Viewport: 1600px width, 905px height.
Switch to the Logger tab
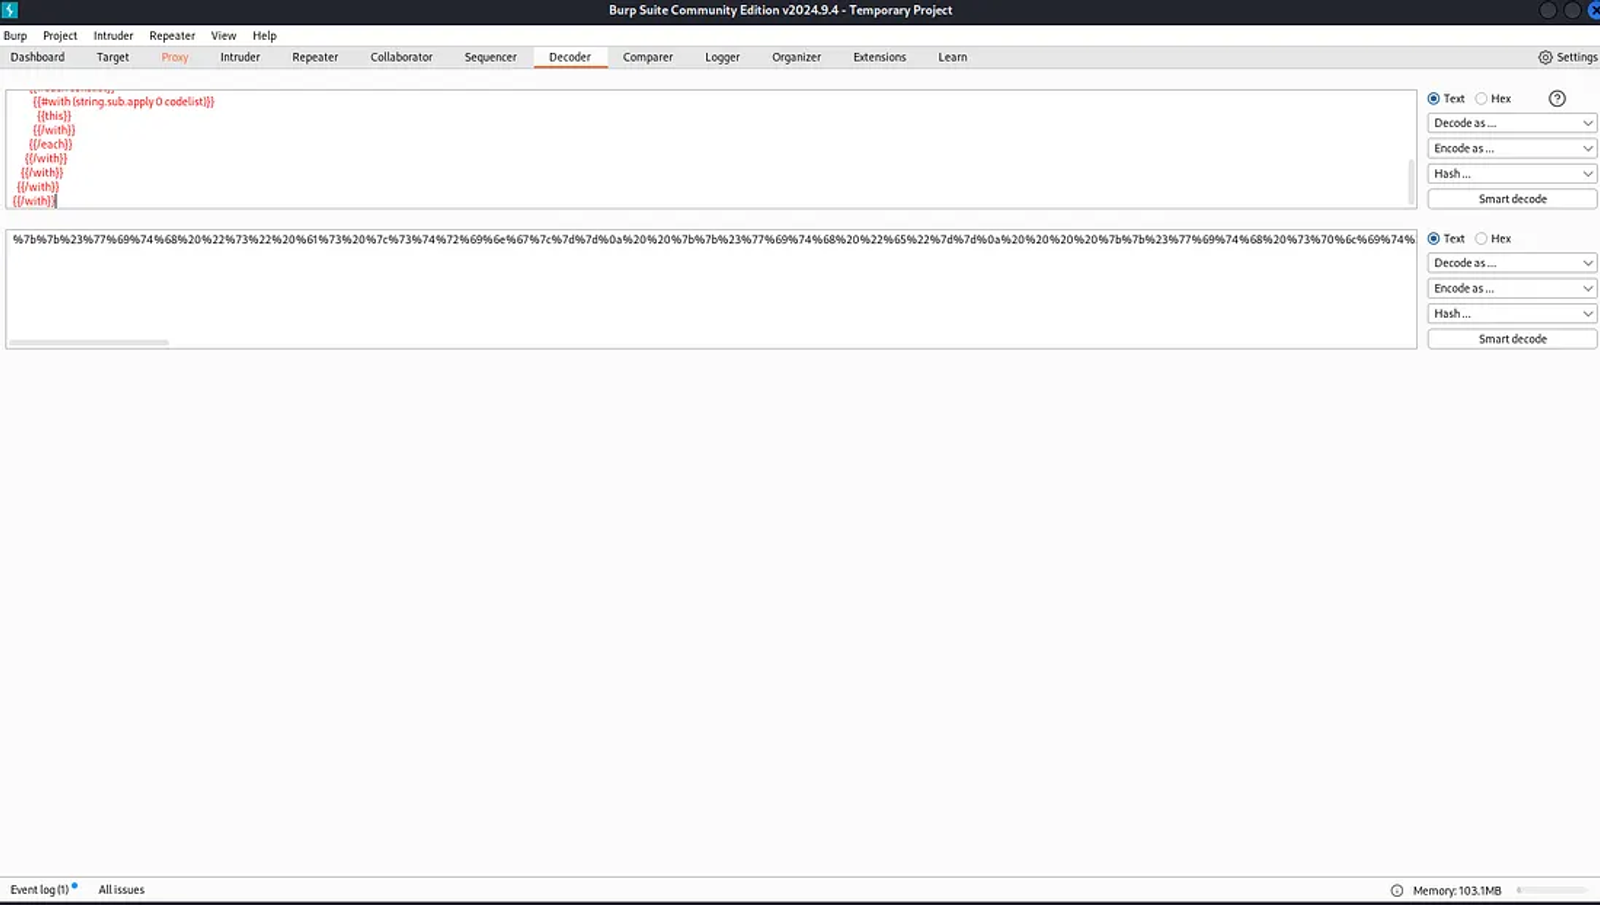[x=722, y=57]
